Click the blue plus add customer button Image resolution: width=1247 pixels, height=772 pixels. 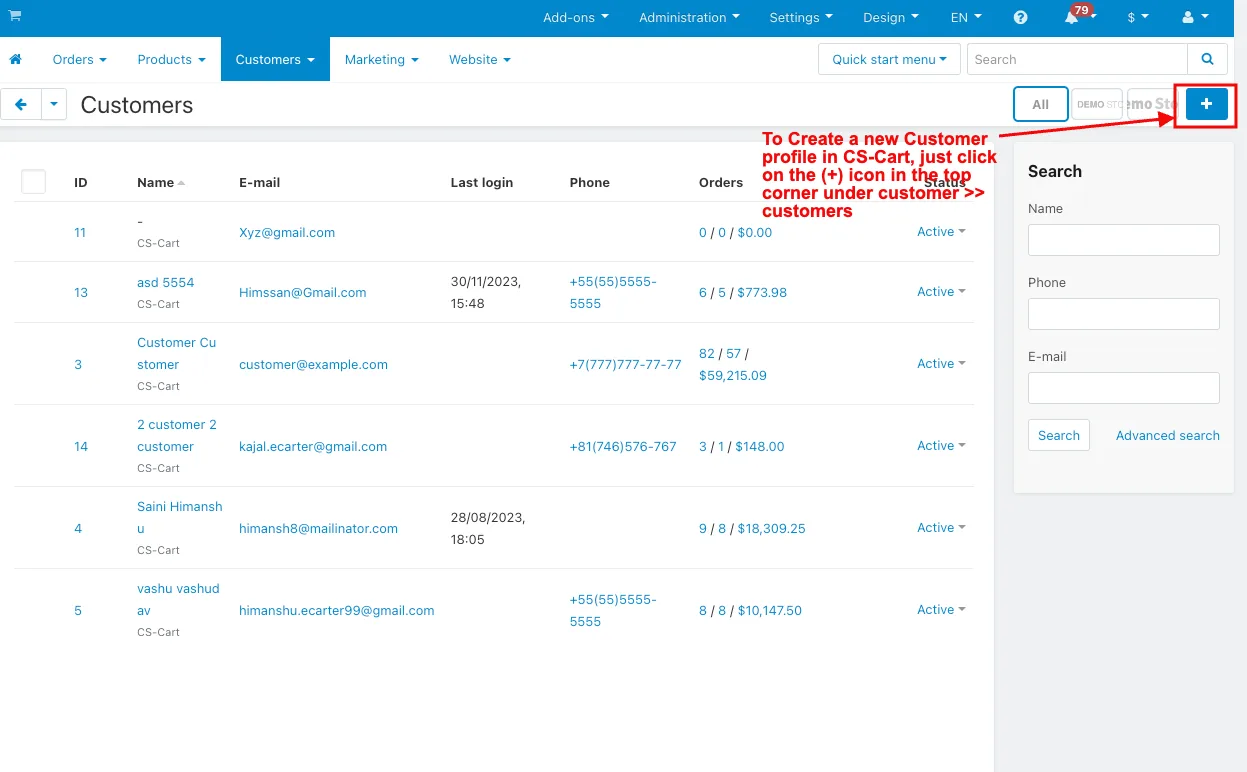[x=1207, y=104]
